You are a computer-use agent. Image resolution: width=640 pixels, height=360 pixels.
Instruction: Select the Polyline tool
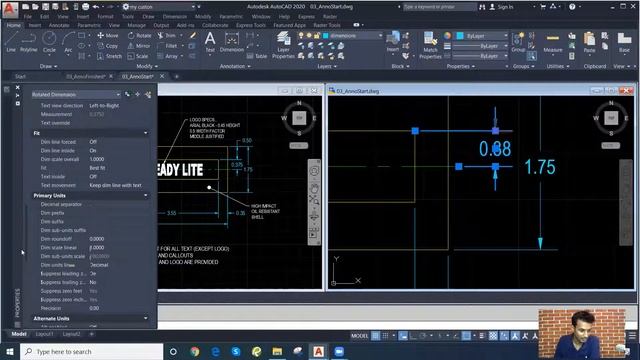(29, 42)
